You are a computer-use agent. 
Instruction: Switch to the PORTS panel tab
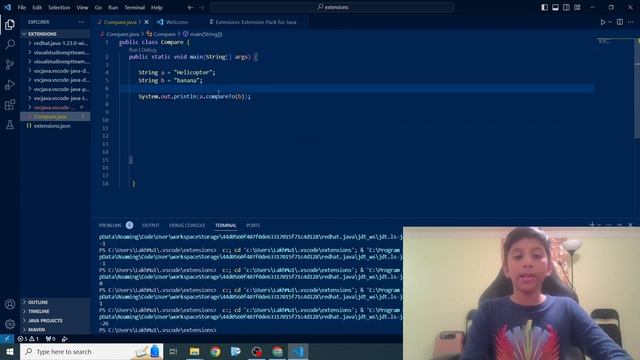click(x=253, y=225)
